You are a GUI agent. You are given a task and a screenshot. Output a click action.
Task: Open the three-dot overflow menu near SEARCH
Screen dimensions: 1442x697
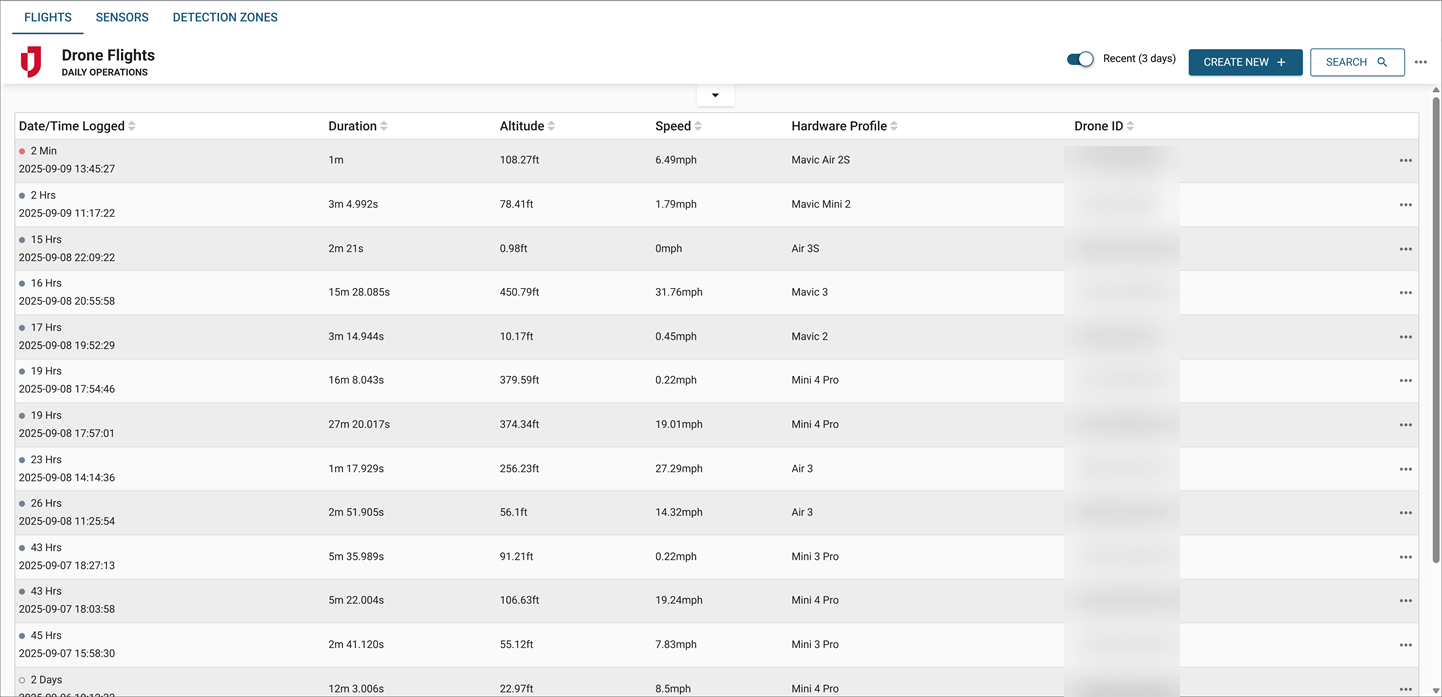1421,61
